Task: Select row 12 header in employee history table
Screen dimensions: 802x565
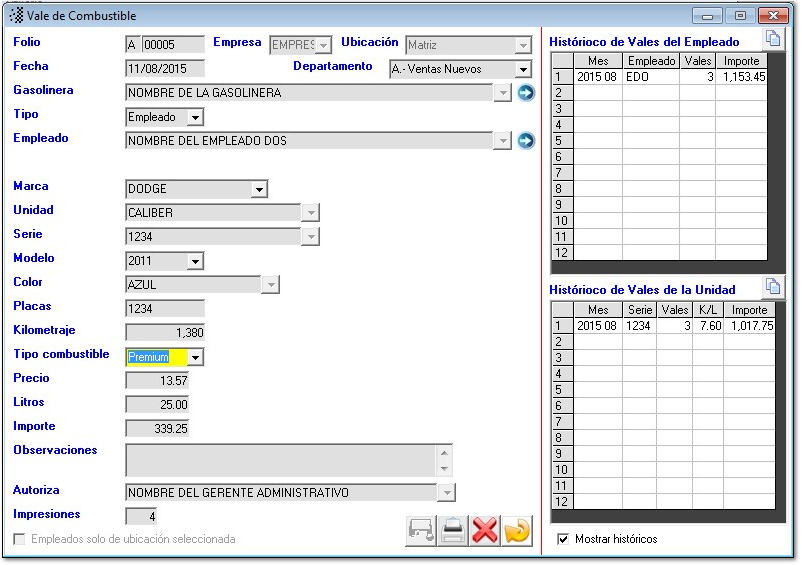Action: click(x=563, y=253)
